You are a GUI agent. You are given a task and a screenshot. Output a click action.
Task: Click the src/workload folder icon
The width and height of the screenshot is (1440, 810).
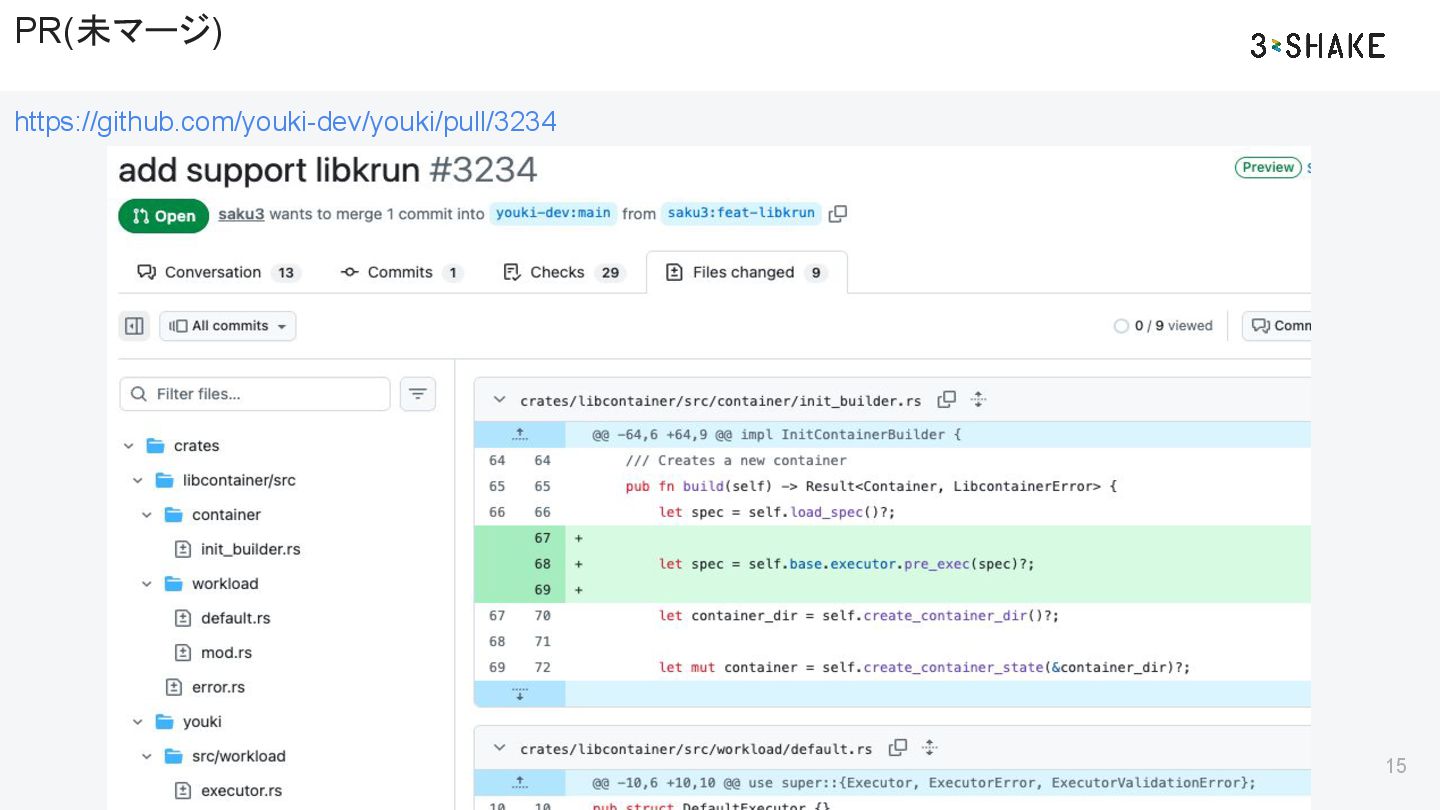pyautogui.click(x=173, y=757)
